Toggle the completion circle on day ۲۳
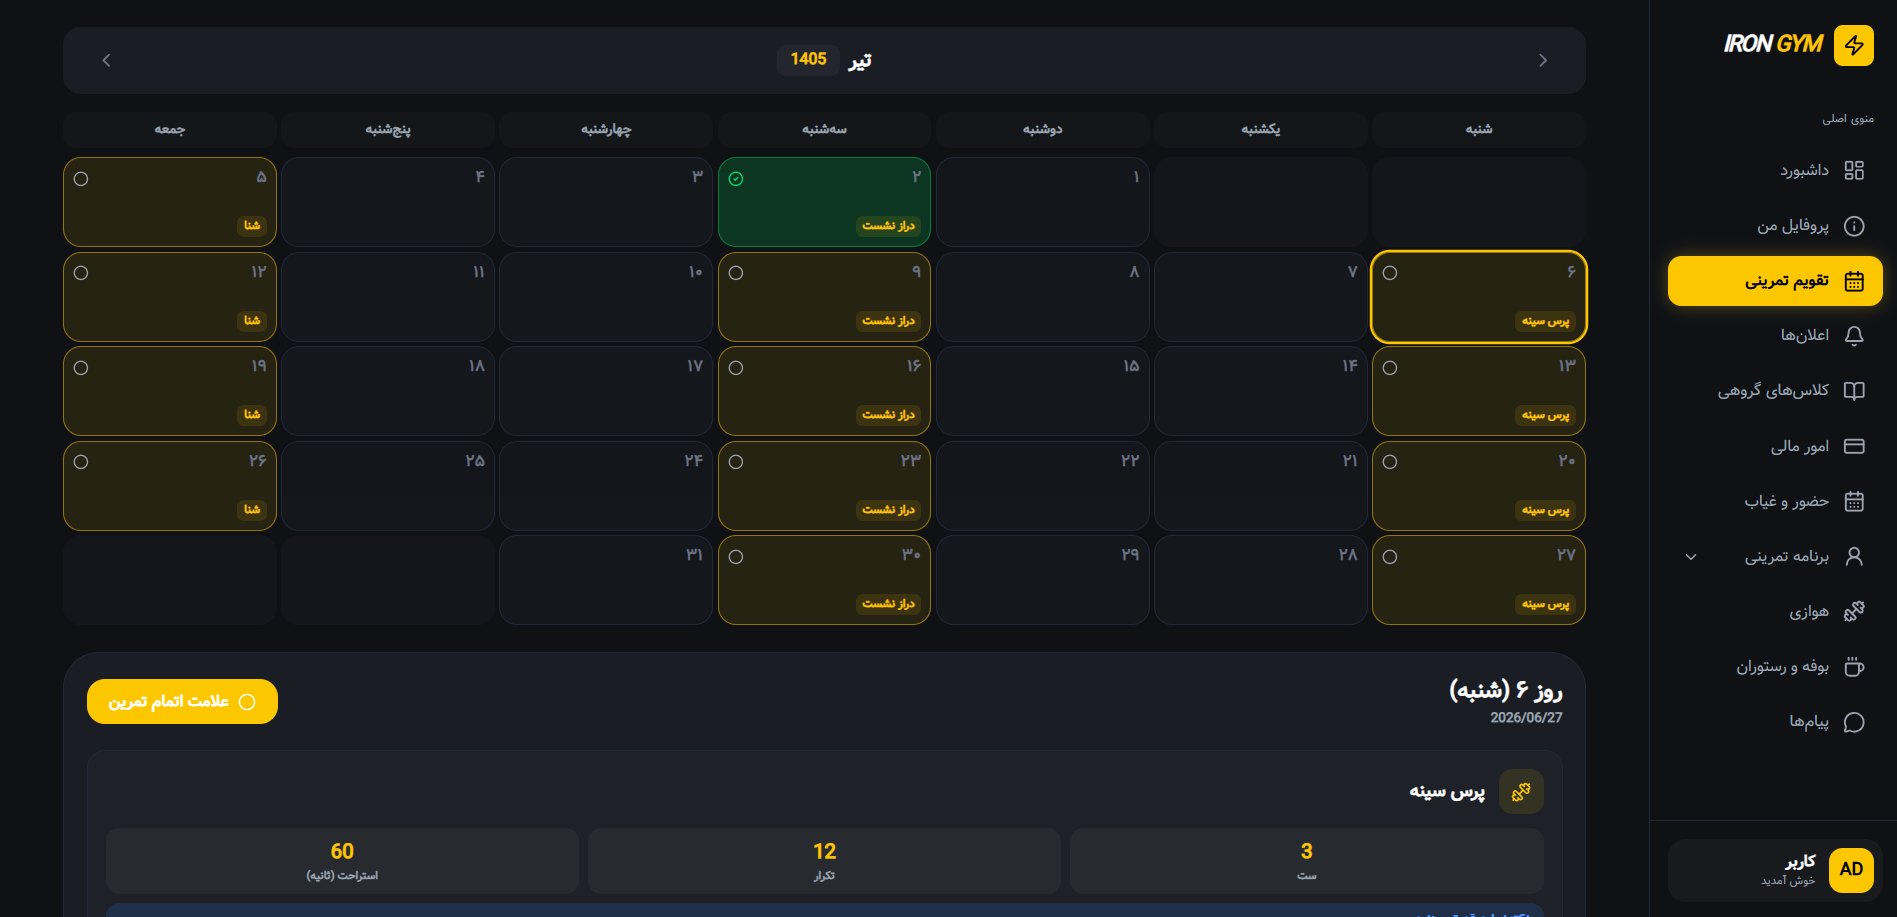 736,462
